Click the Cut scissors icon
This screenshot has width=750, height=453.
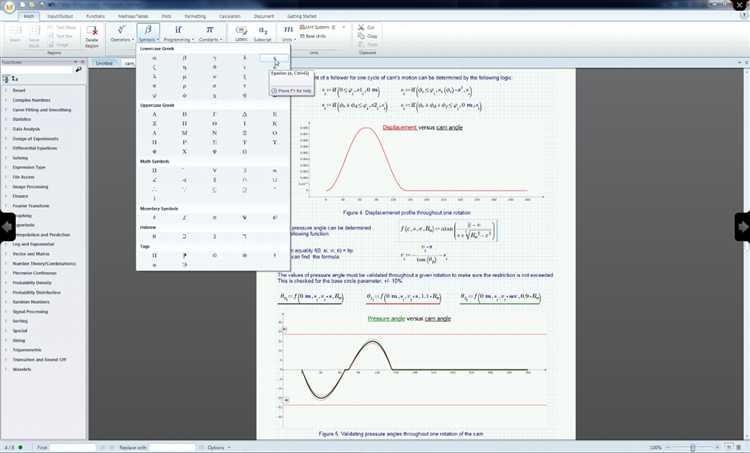click(362, 27)
